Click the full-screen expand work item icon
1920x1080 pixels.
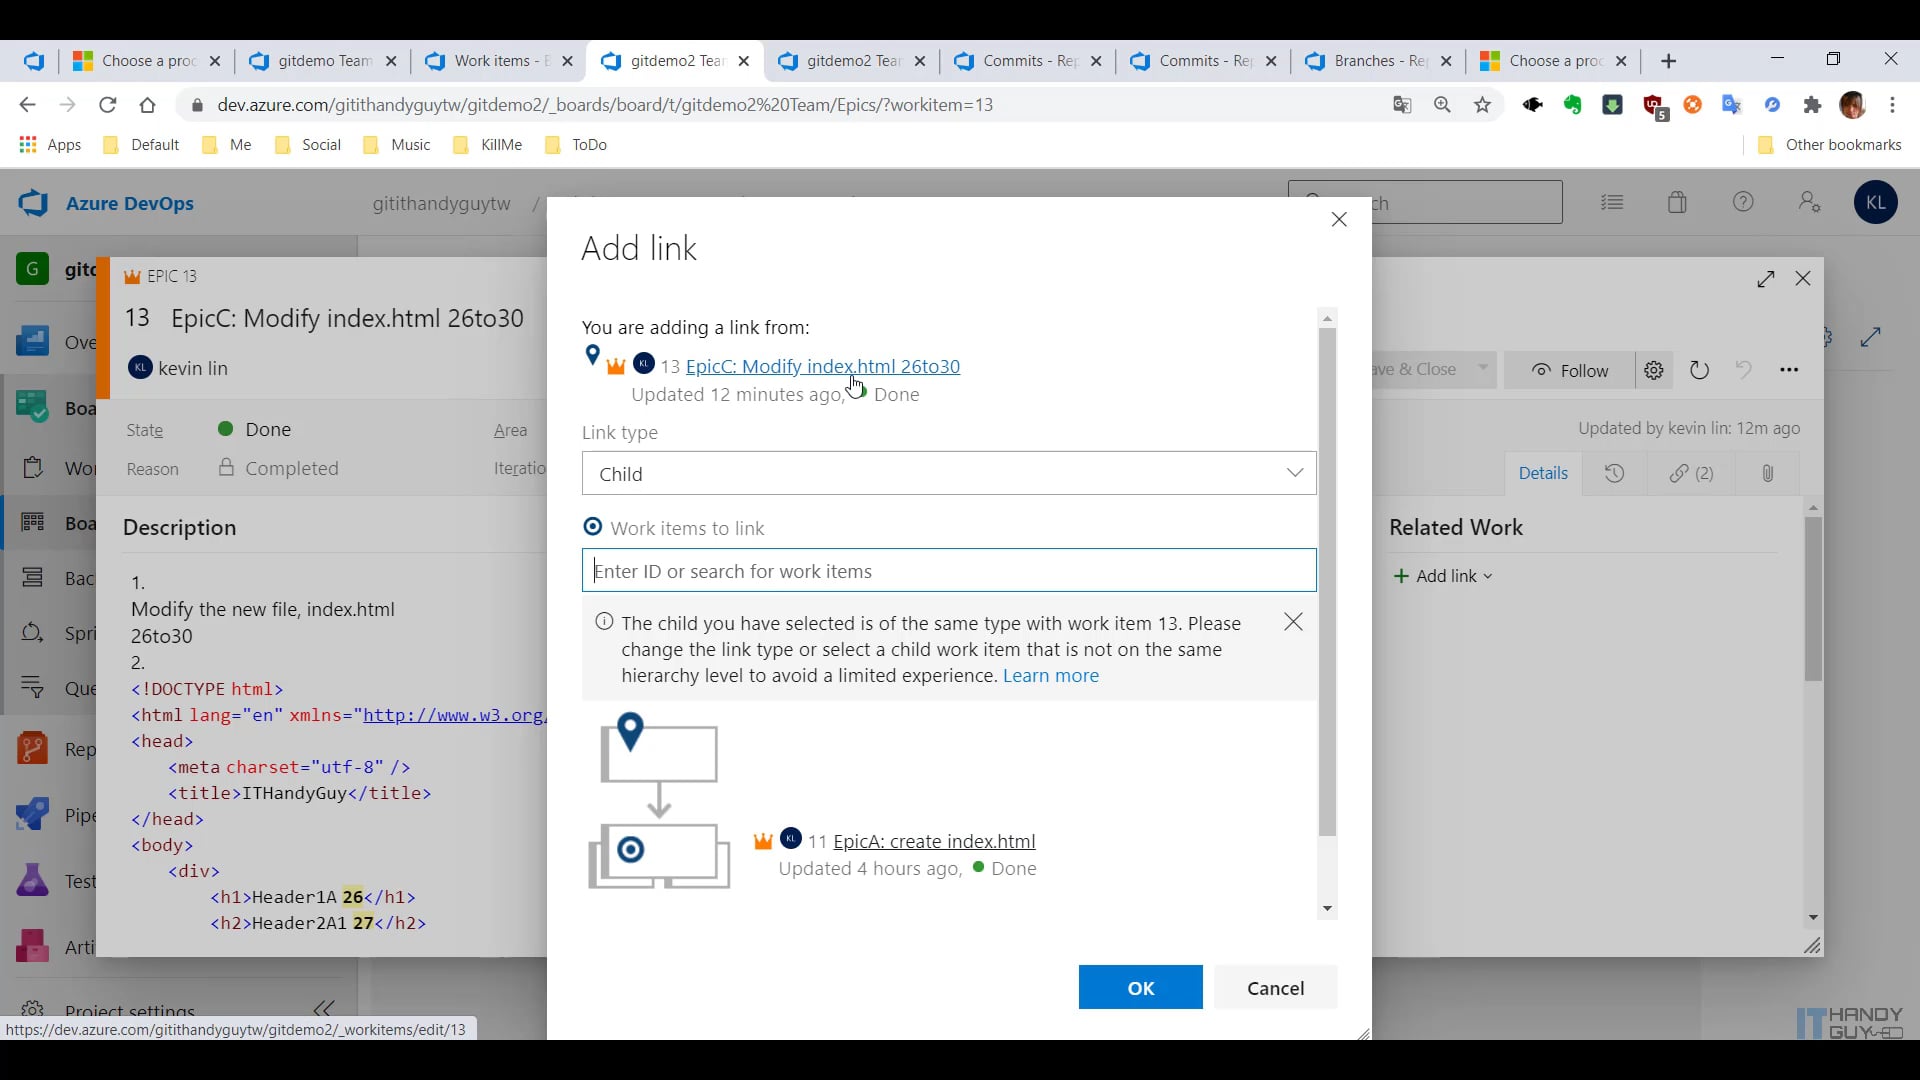[x=1766, y=279]
